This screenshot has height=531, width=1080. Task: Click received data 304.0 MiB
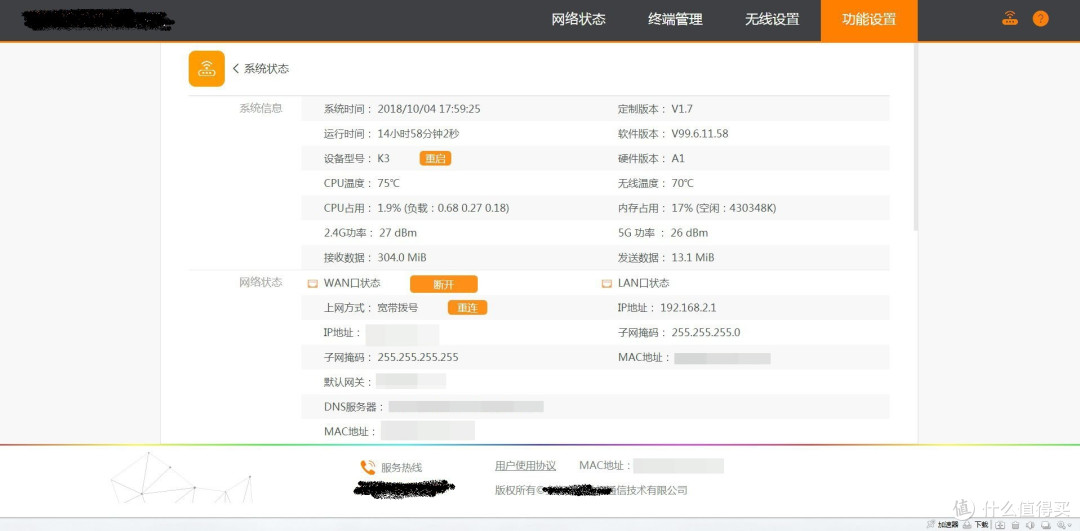(402, 258)
